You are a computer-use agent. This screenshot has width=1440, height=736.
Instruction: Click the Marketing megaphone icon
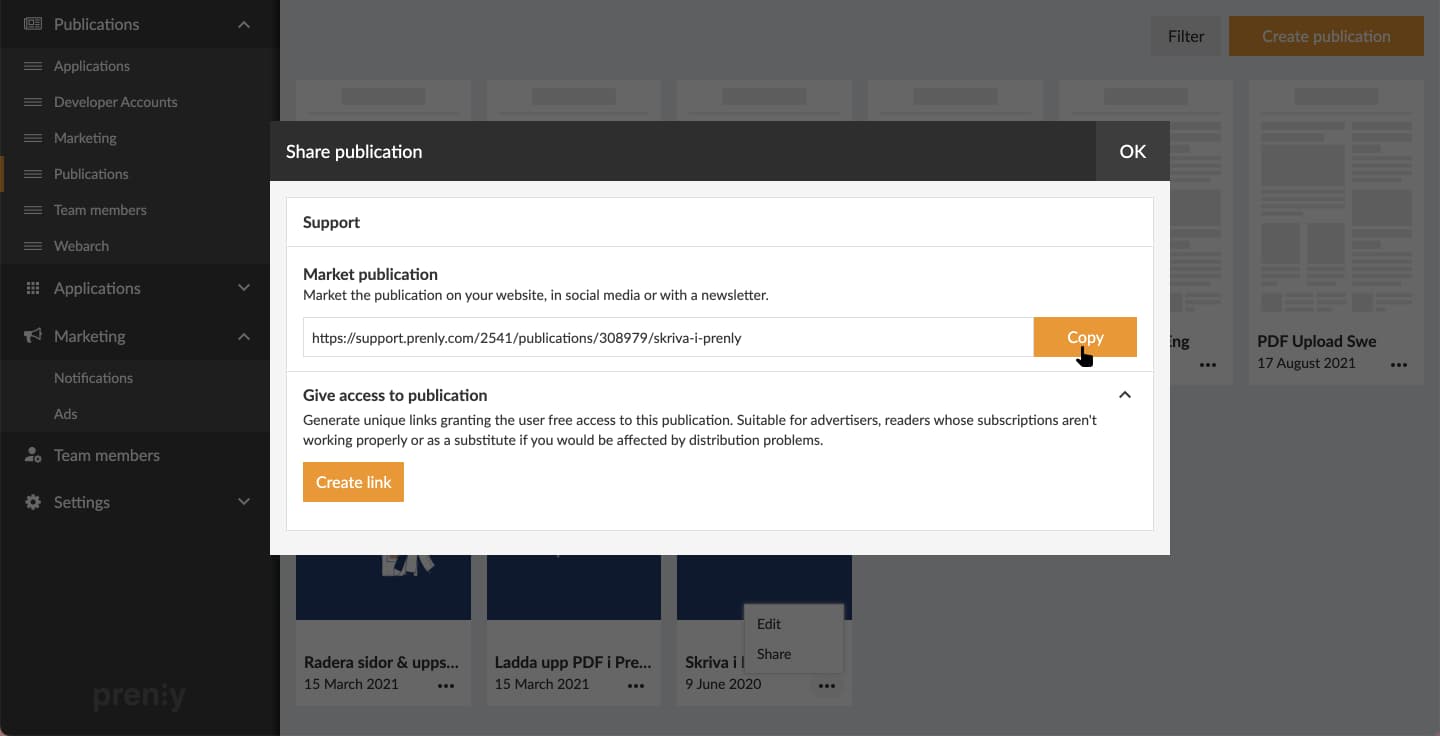(x=33, y=336)
